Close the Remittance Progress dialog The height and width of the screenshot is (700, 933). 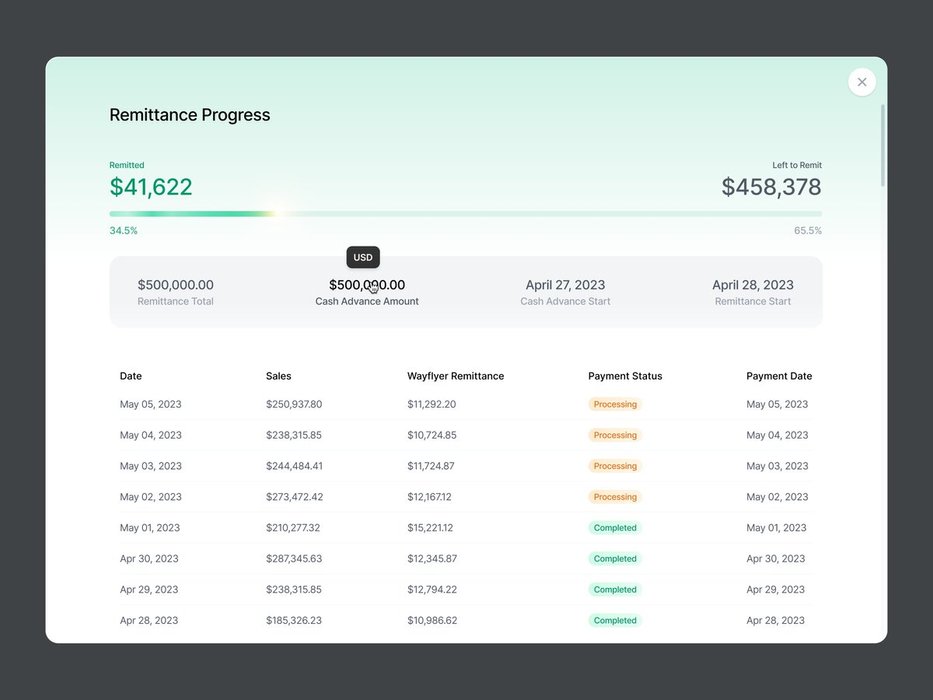point(862,82)
